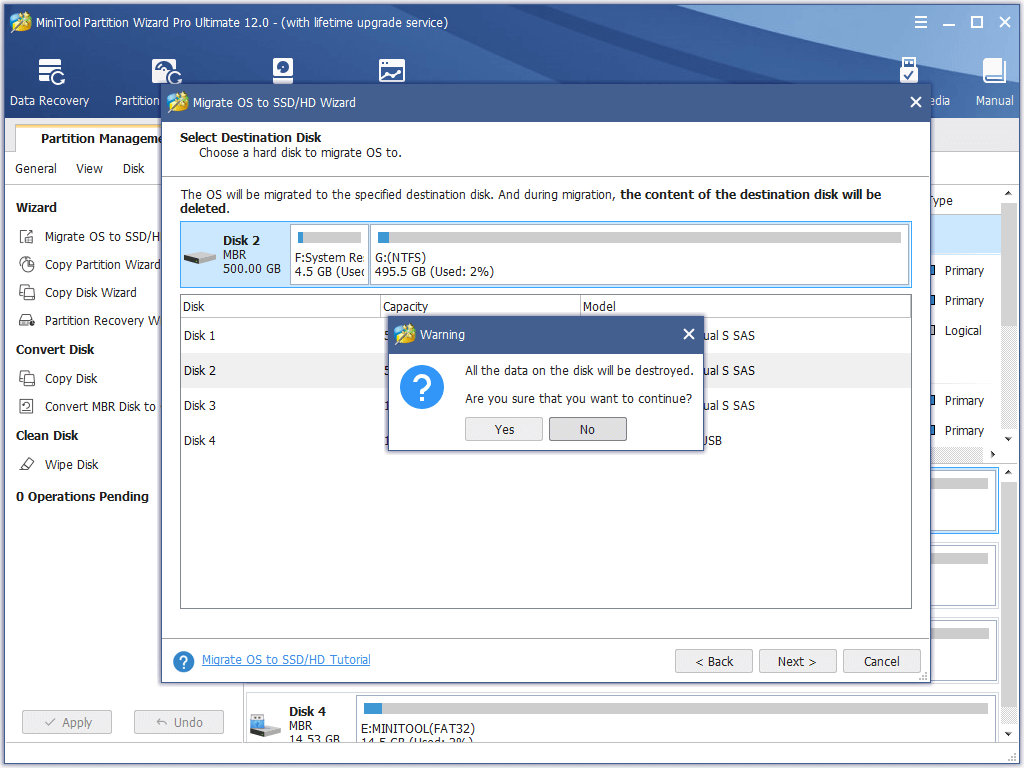This screenshot has height=768, width=1024.
Task: Click Wipe Disk entry text
Action: point(71,464)
